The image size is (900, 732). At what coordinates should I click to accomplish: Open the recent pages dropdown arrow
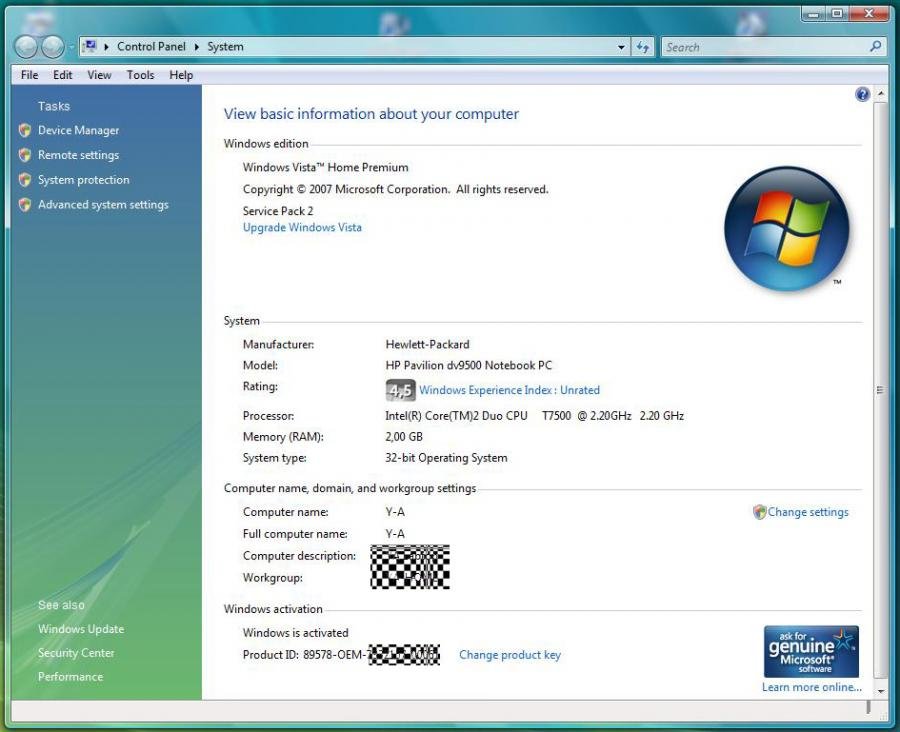[71, 47]
